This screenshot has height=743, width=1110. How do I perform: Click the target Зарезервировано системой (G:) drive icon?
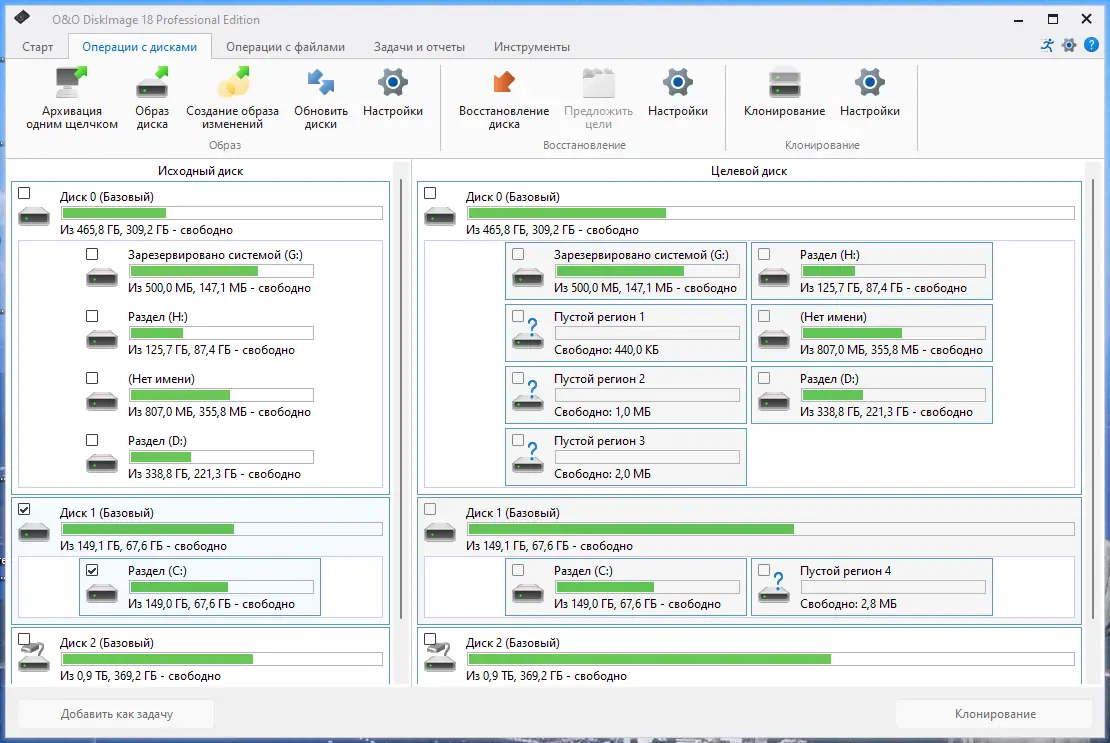tap(528, 277)
